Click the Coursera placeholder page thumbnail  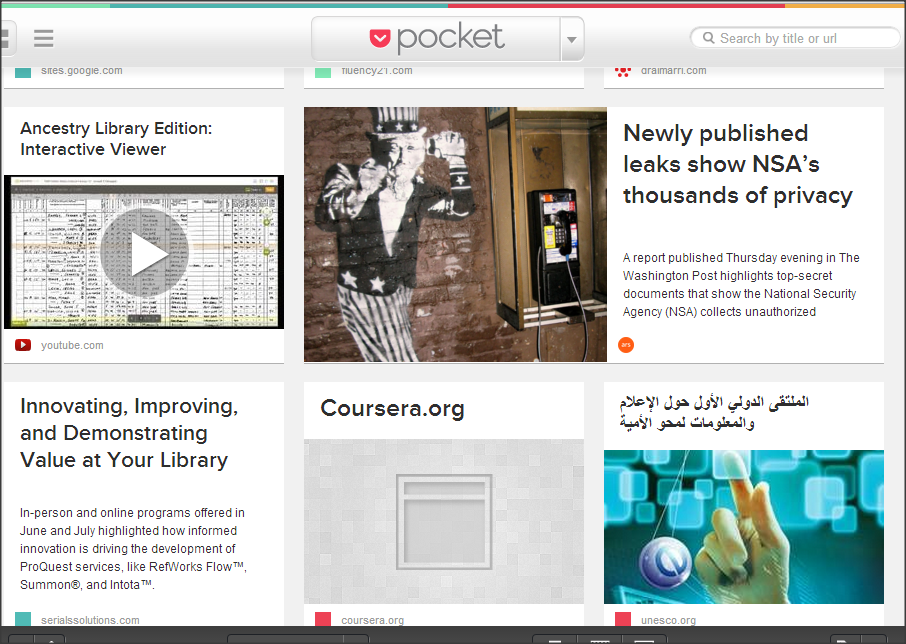coord(444,522)
